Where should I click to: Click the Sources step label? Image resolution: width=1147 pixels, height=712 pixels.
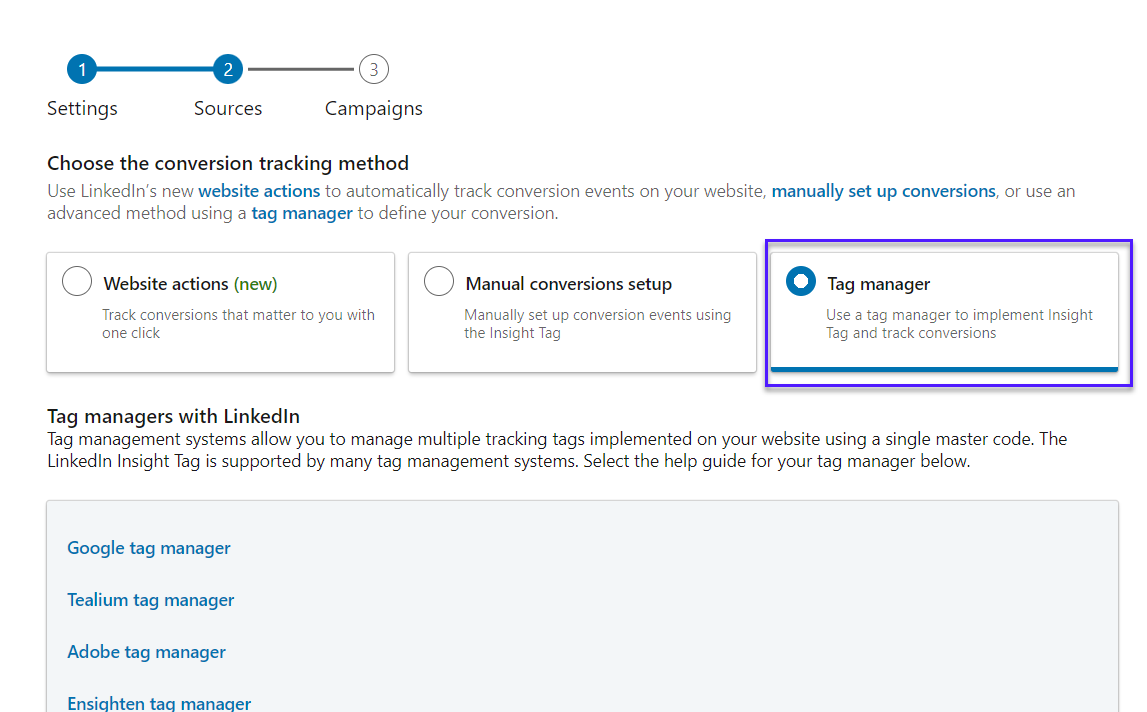[x=227, y=108]
